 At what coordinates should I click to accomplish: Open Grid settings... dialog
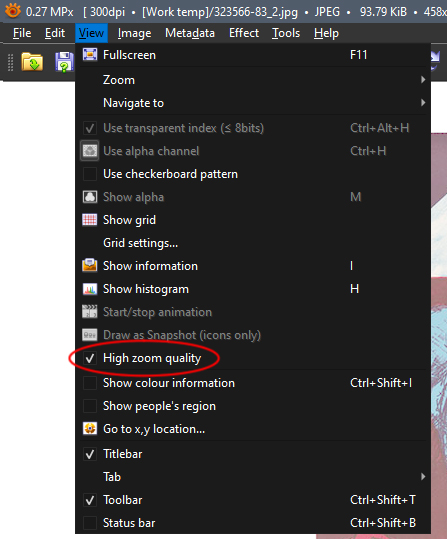(x=141, y=243)
